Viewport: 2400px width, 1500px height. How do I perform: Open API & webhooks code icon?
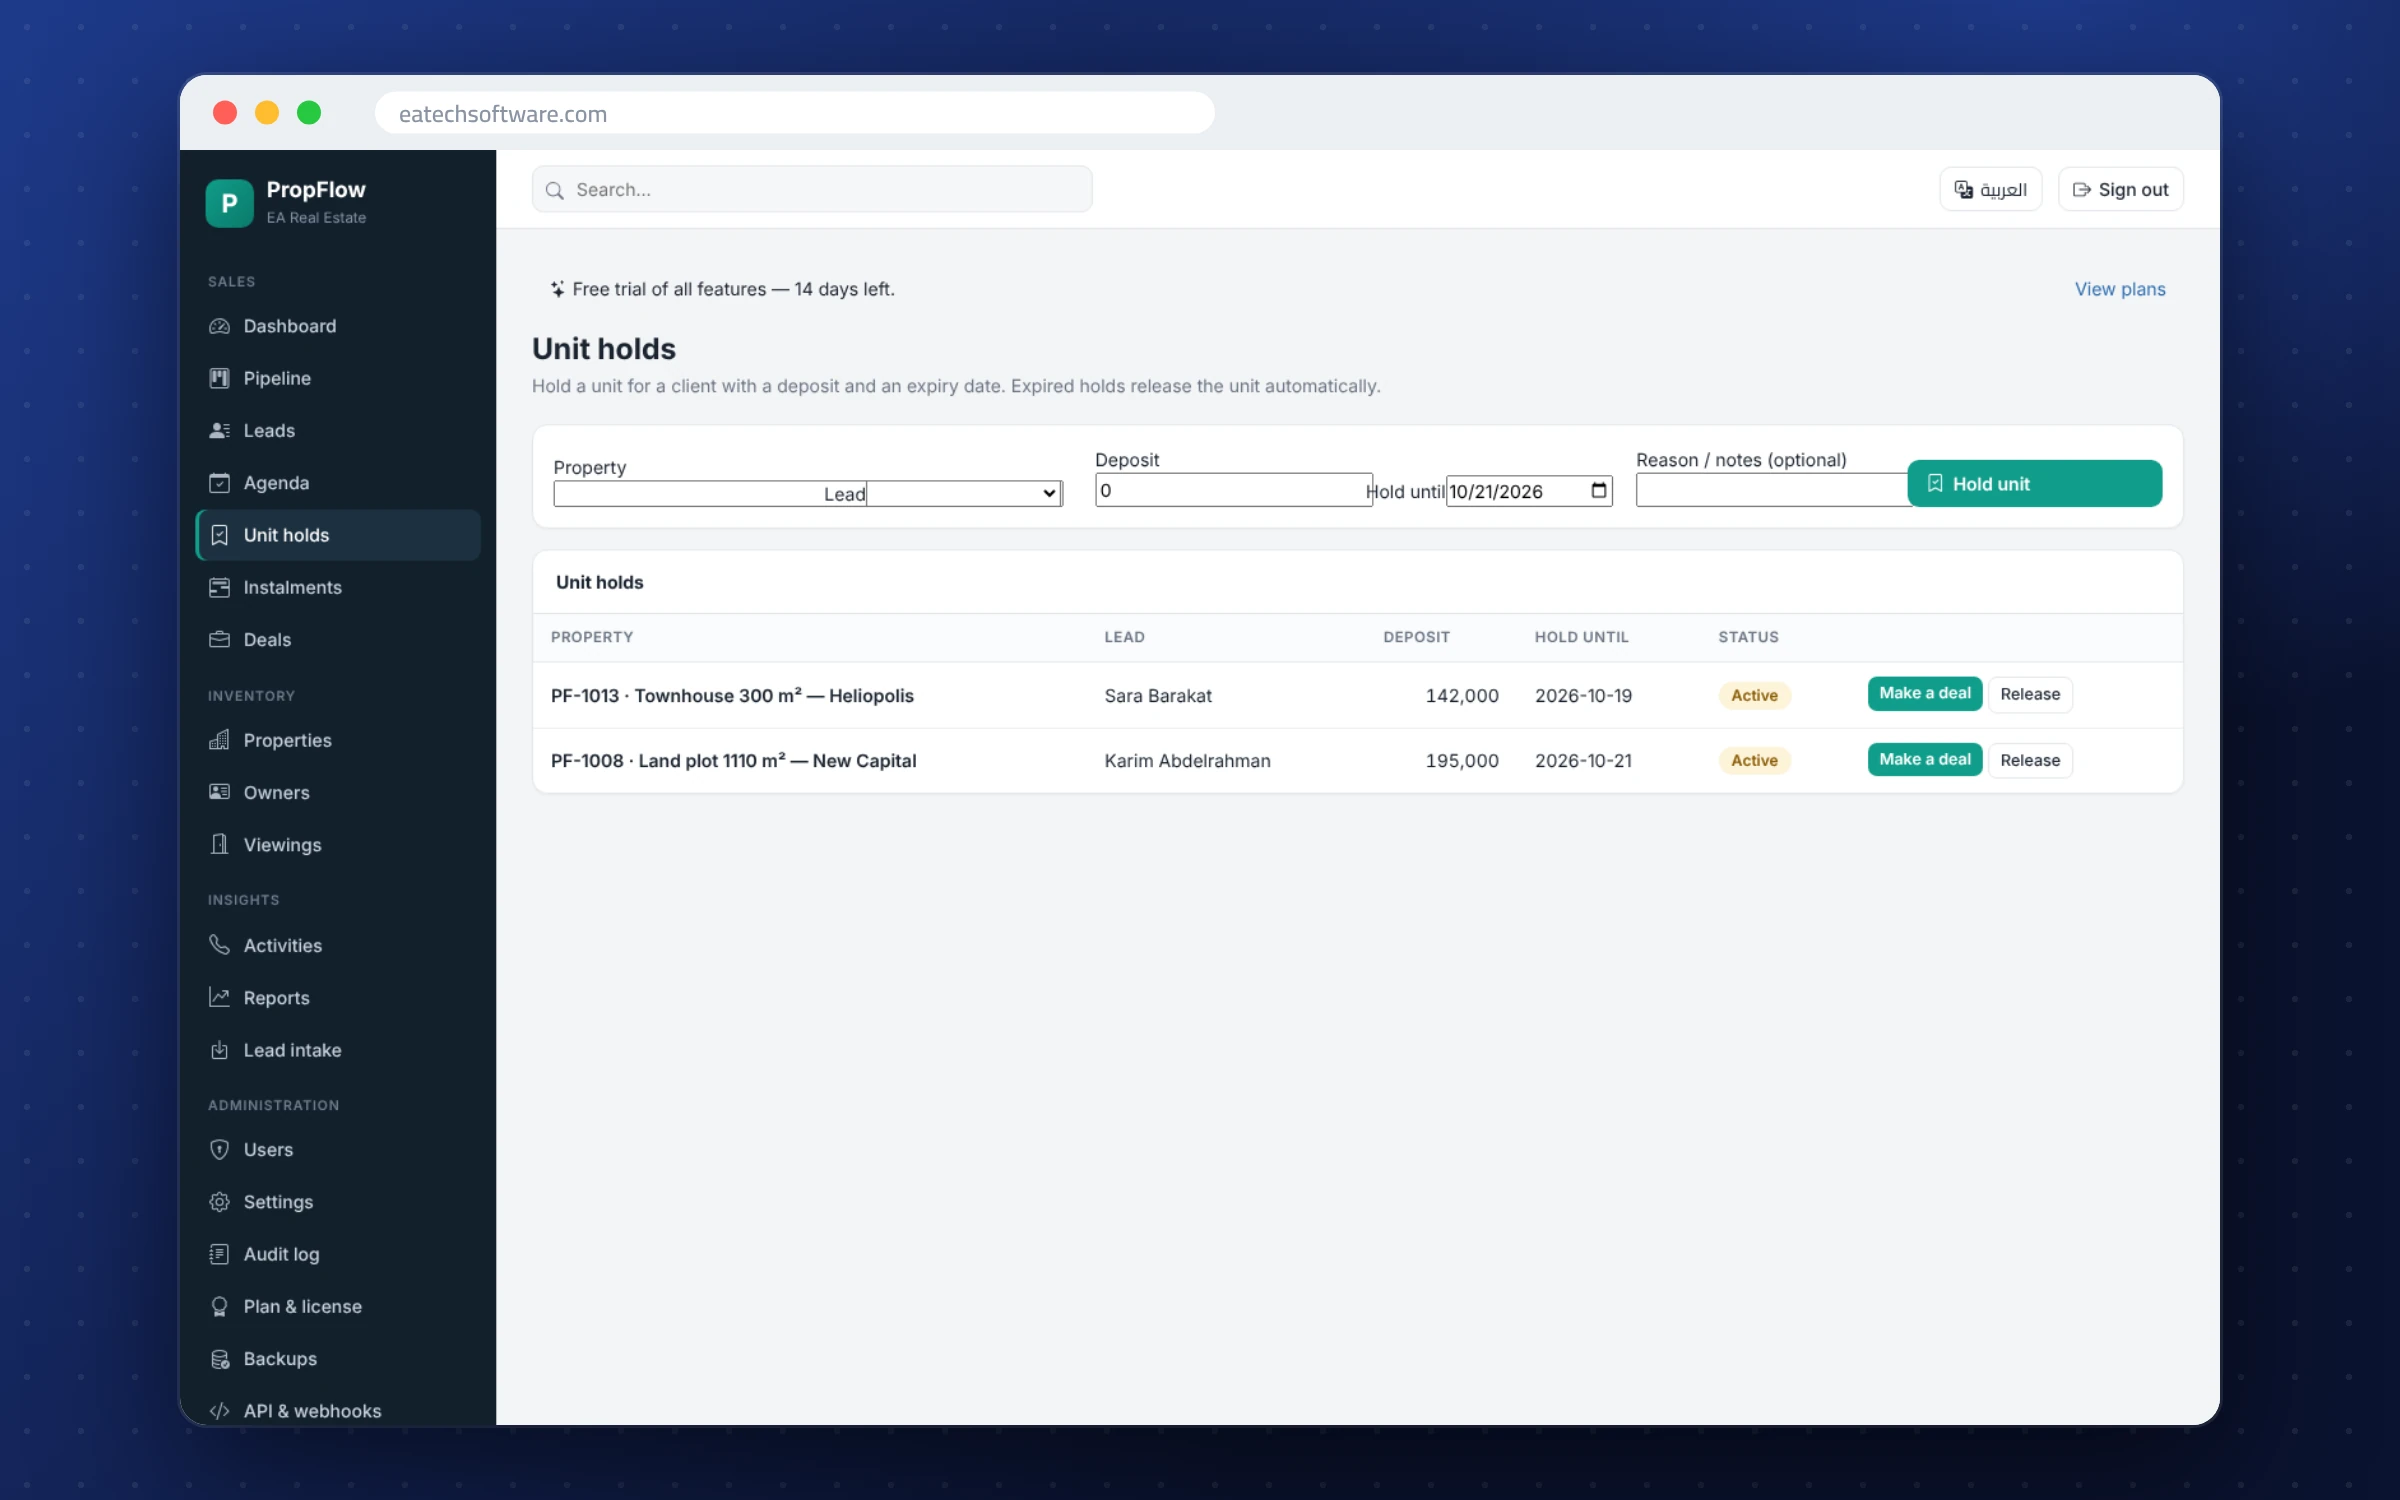pos(219,1411)
